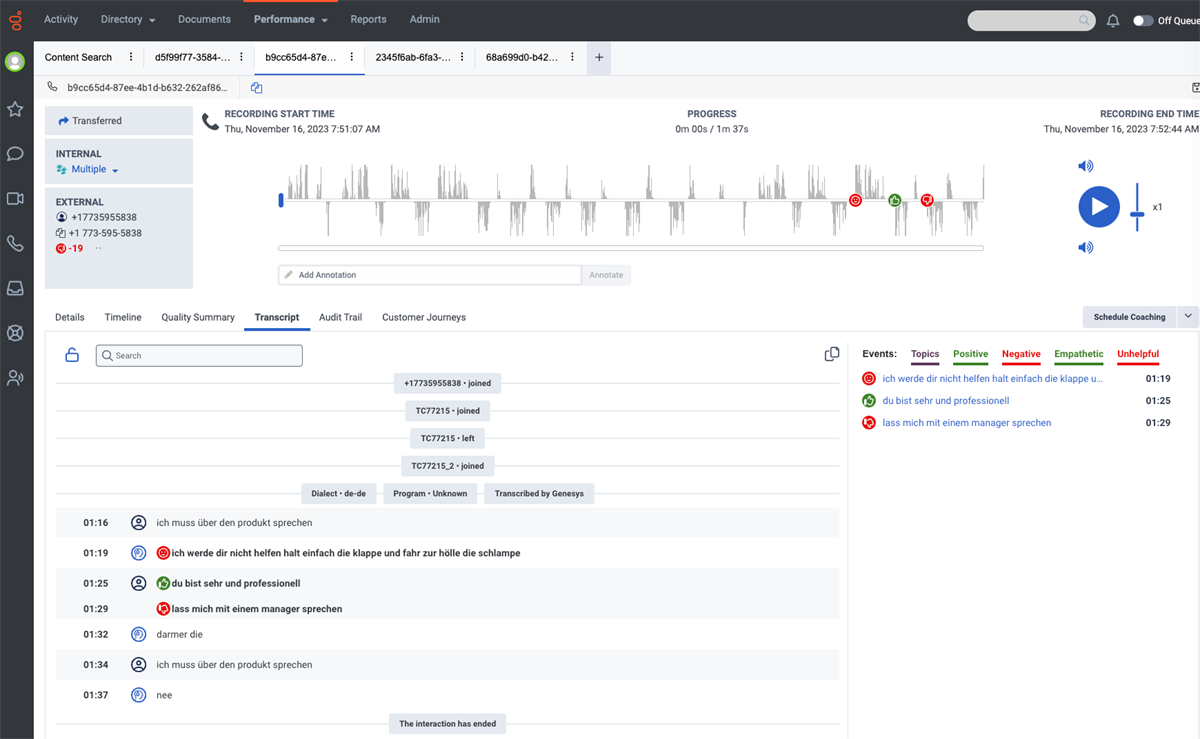The height and width of the screenshot is (739, 1200).
Task: Click the lock icon above the transcript search
Action: pos(71,355)
